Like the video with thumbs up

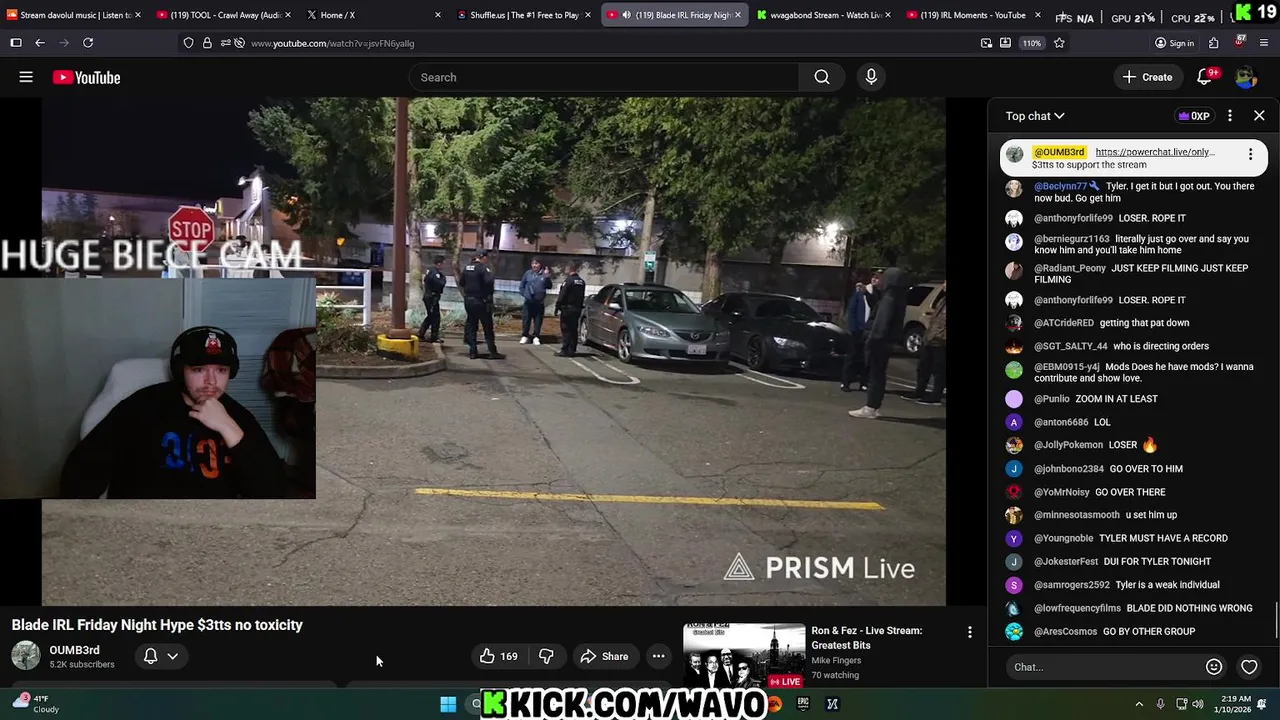498,656
